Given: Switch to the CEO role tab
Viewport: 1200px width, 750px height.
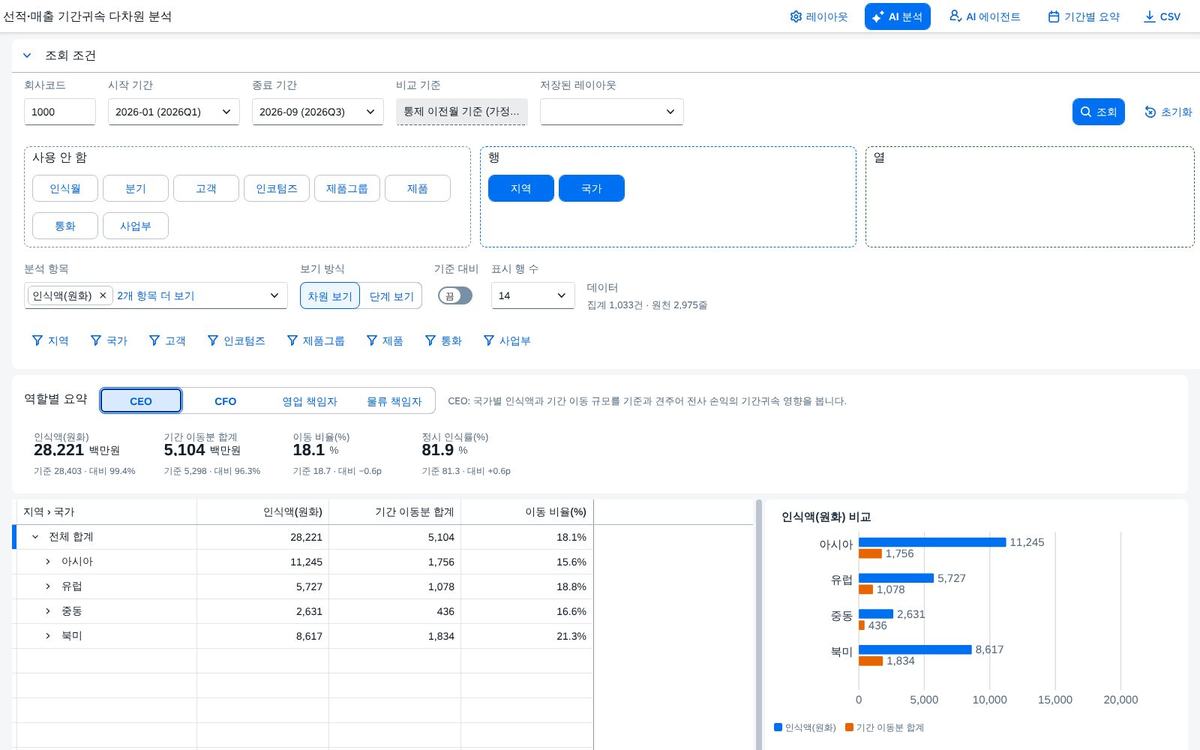Looking at the screenshot, I should [x=141, y=401].
